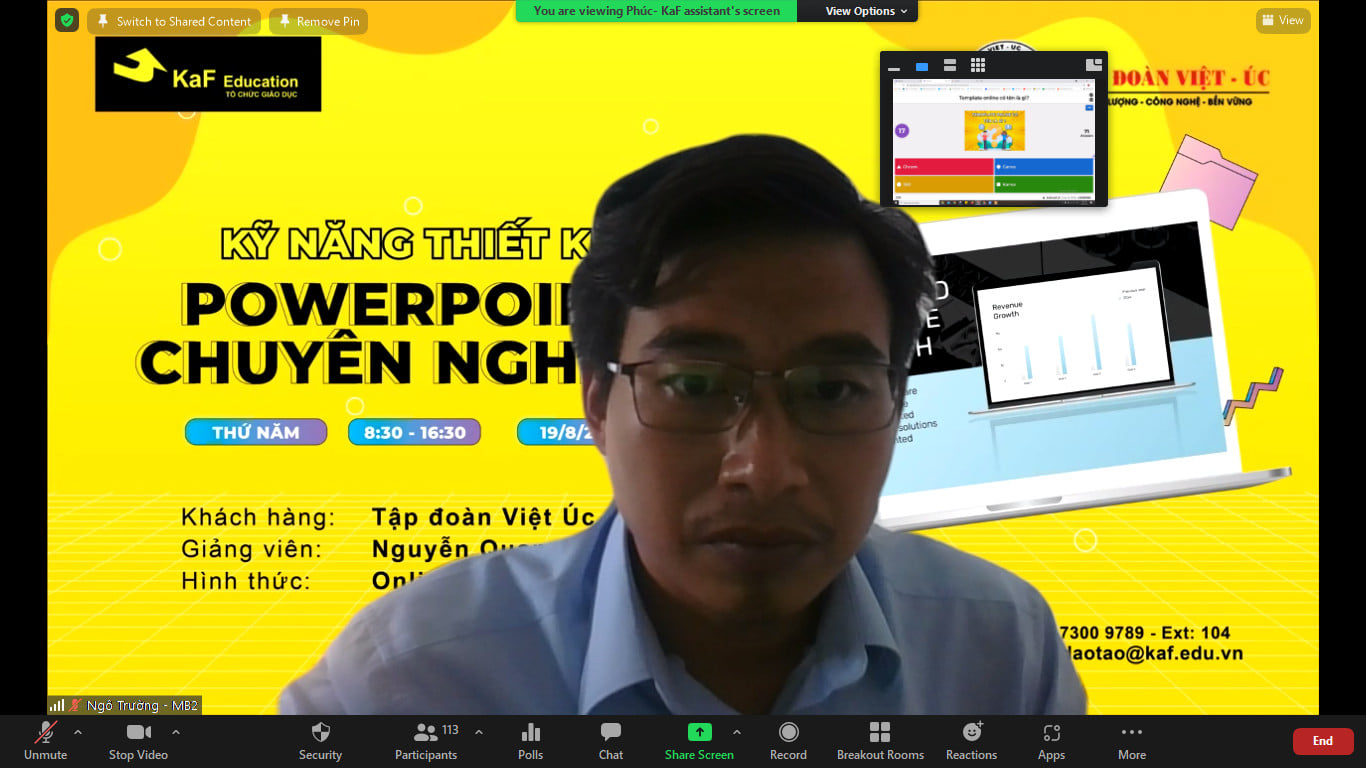Expand video settings arrow next to Stop Video

pyautogui.click(x=176, y=732)
